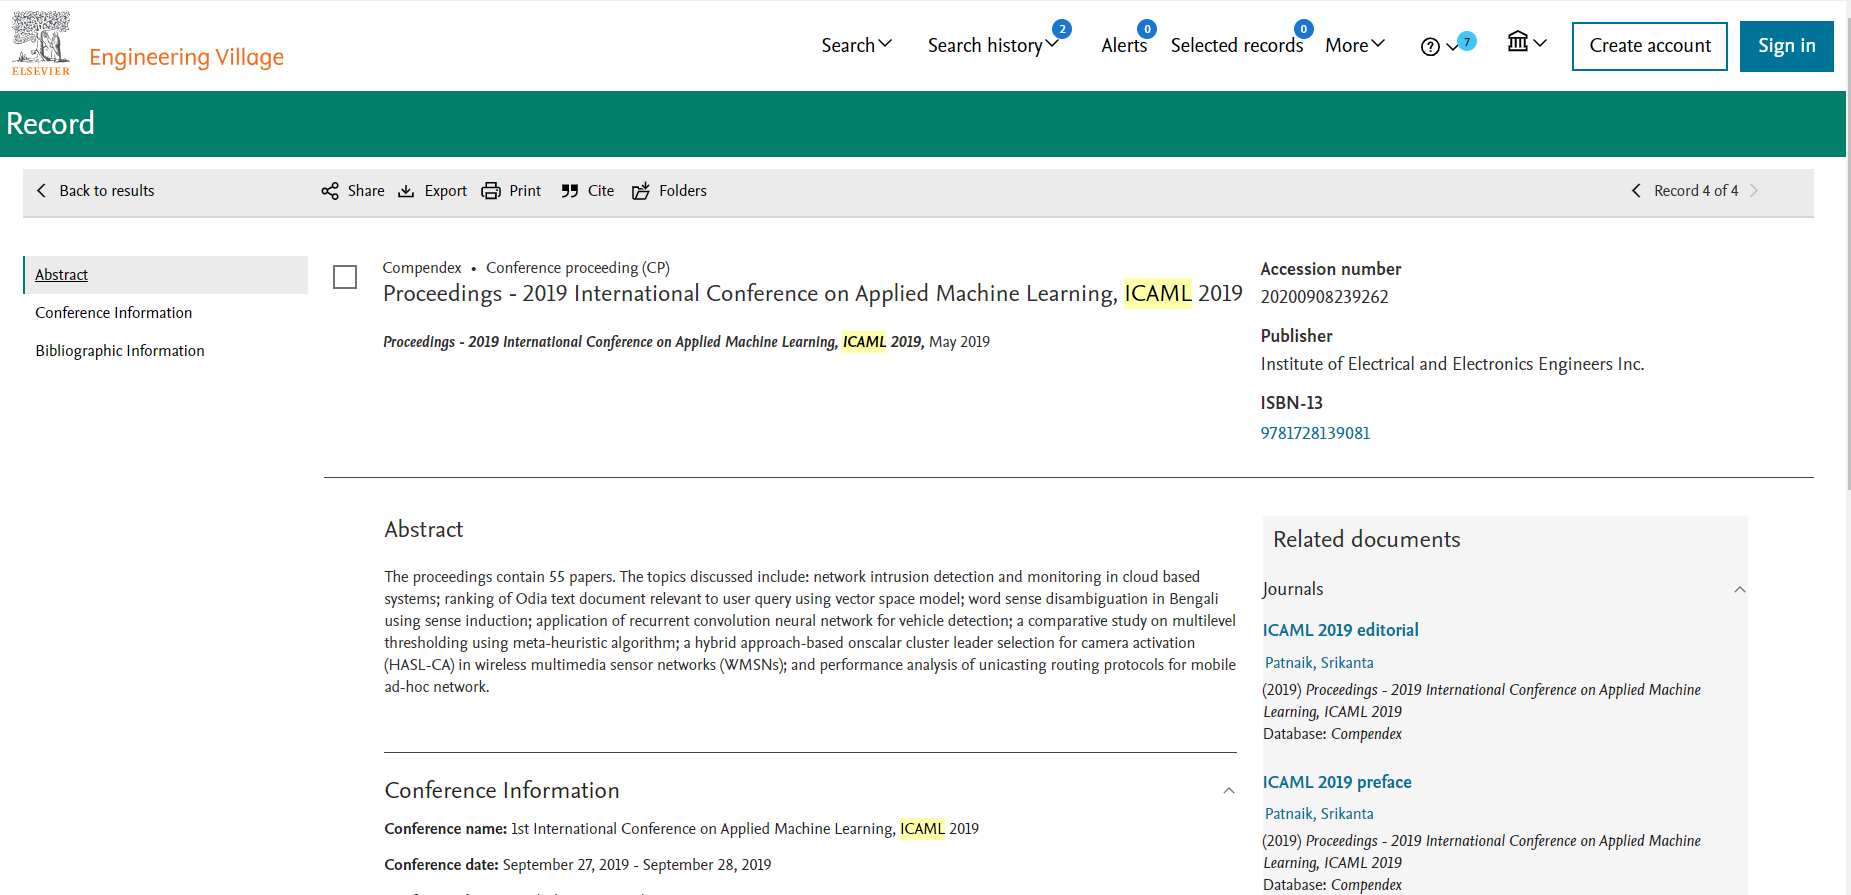Open the ICAML 2019 editorial link

click(1340, 630)
